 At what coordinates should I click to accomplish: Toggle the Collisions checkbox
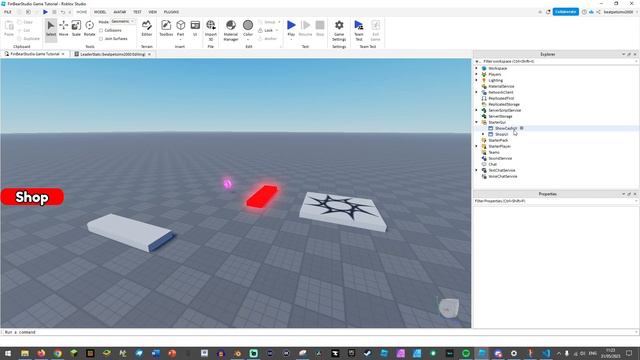pos(101,30)
